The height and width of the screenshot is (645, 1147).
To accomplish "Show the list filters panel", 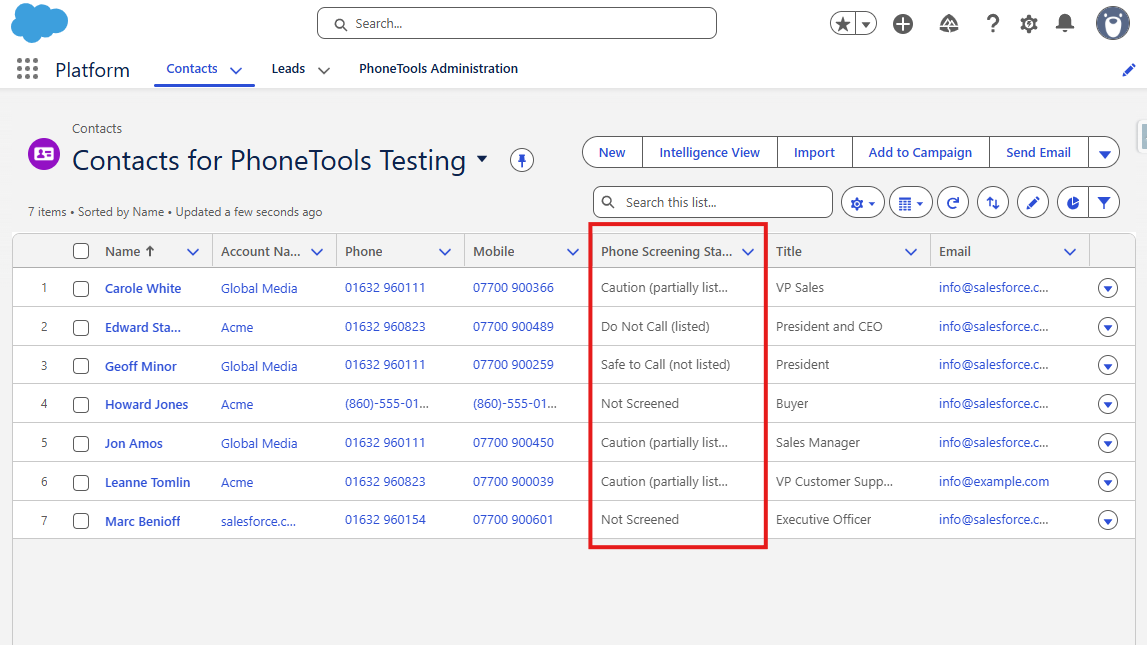I will point(1103,203).
